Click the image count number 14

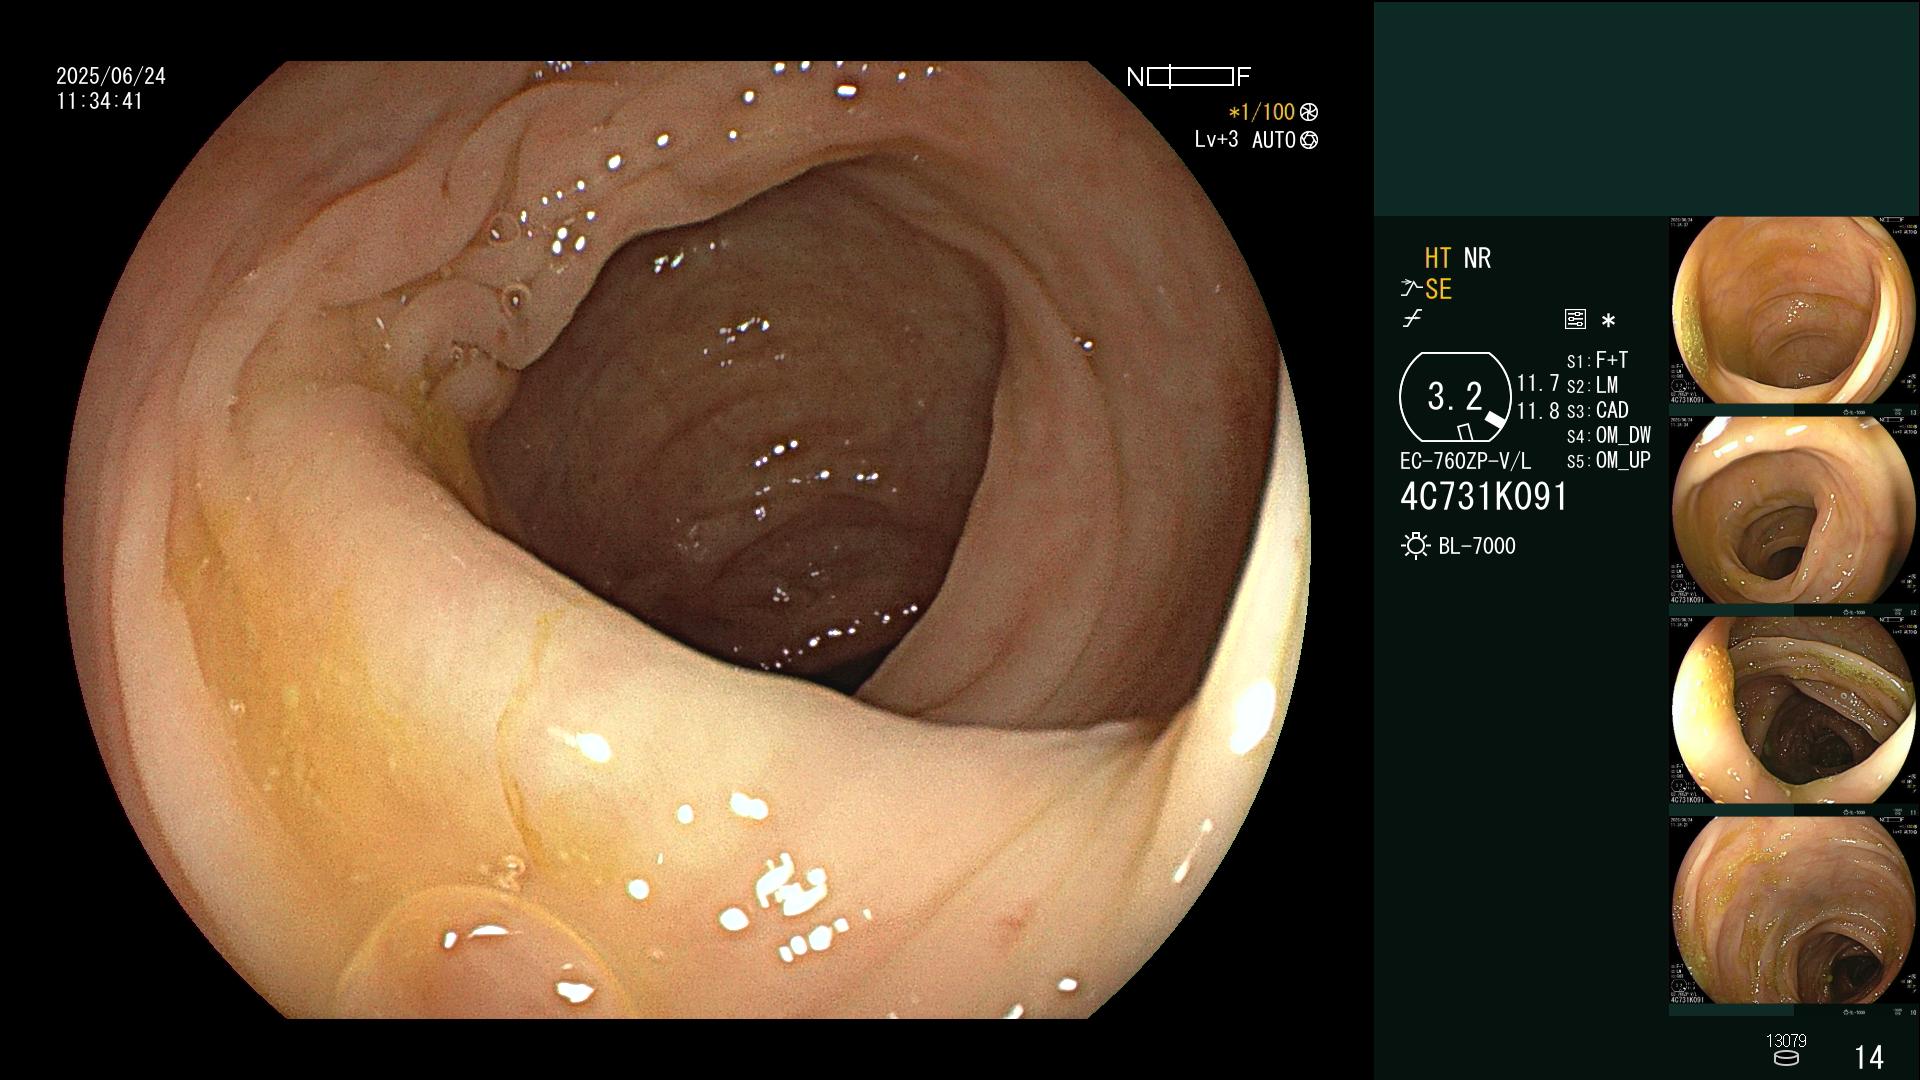[x=1869, y=1057]
